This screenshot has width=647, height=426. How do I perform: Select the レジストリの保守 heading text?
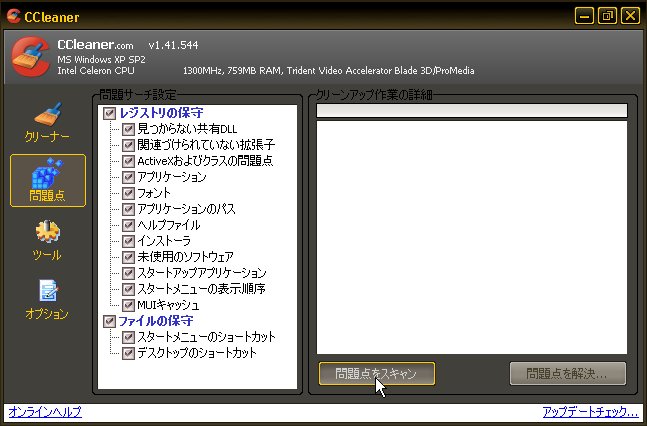point(161,113)
